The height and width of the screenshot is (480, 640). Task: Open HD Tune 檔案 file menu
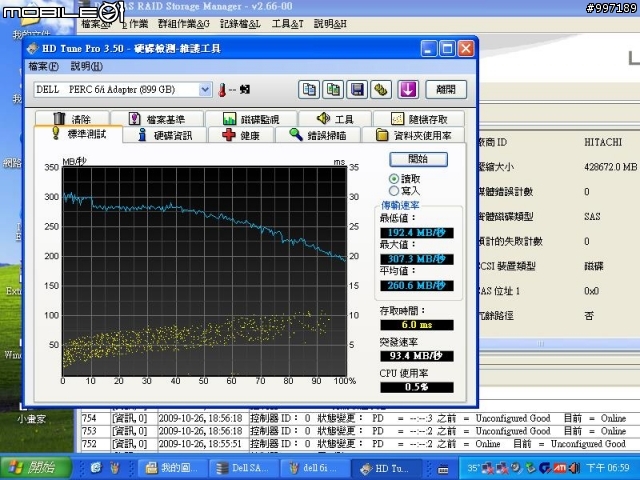pyautogui.click(x=43, y=66)
